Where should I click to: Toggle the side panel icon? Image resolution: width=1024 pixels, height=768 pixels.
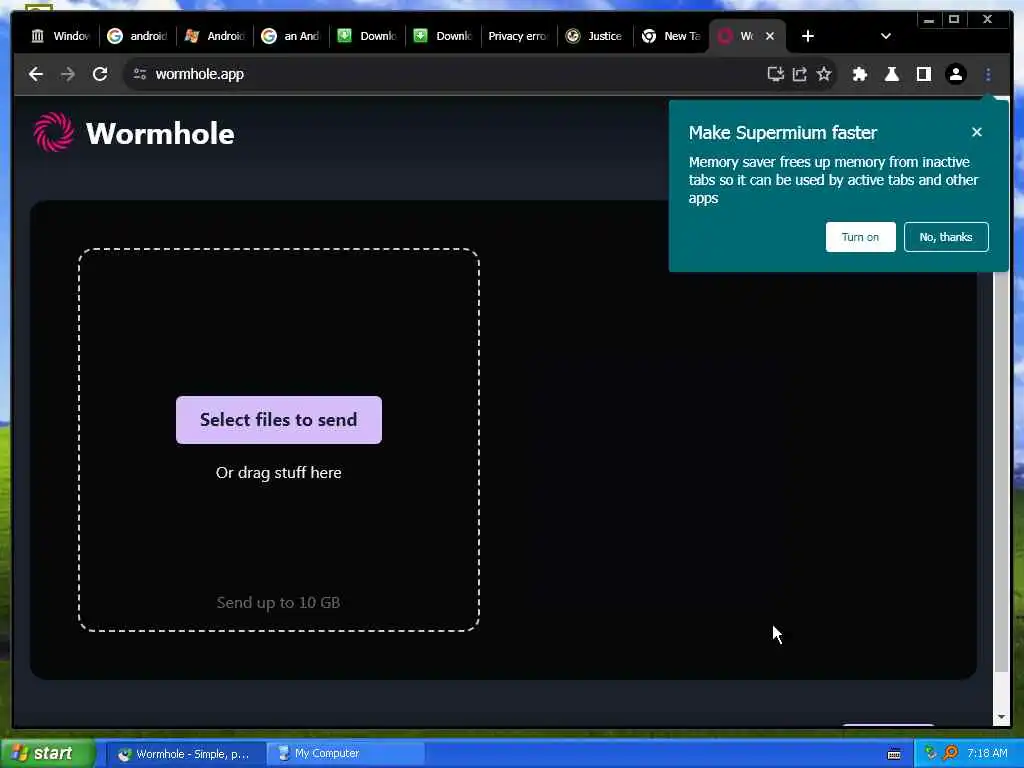tap(923, 74)
